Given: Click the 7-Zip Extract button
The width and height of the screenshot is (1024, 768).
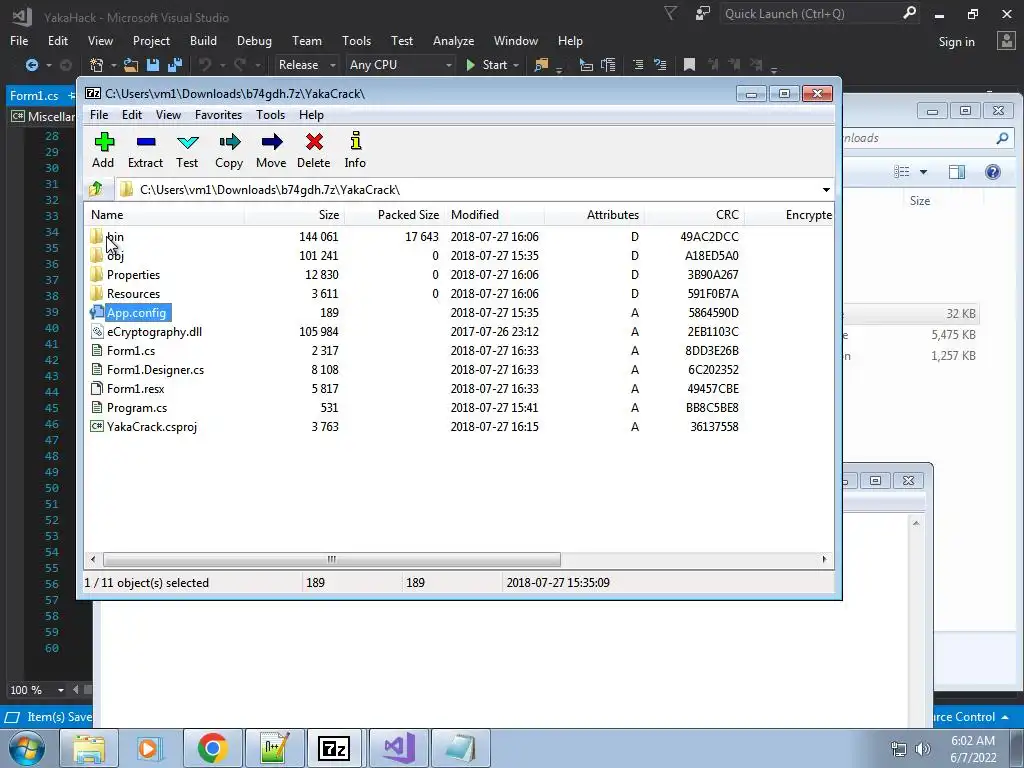Looking at the screenshot, I should (145, 150).
